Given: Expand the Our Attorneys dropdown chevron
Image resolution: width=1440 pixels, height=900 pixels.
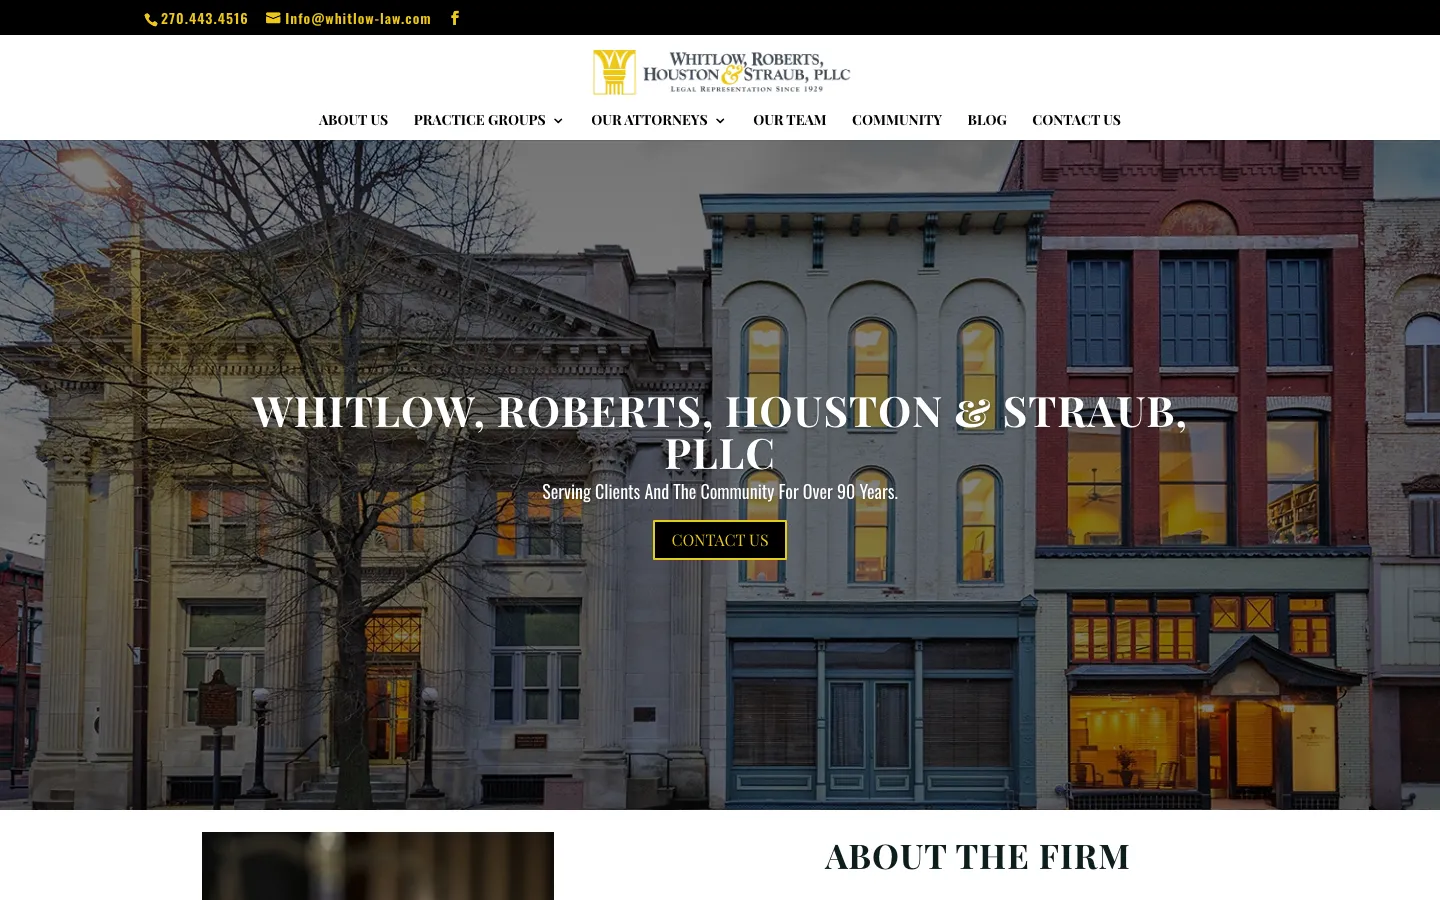Looking at the screenshot, I should pos(720,121).
